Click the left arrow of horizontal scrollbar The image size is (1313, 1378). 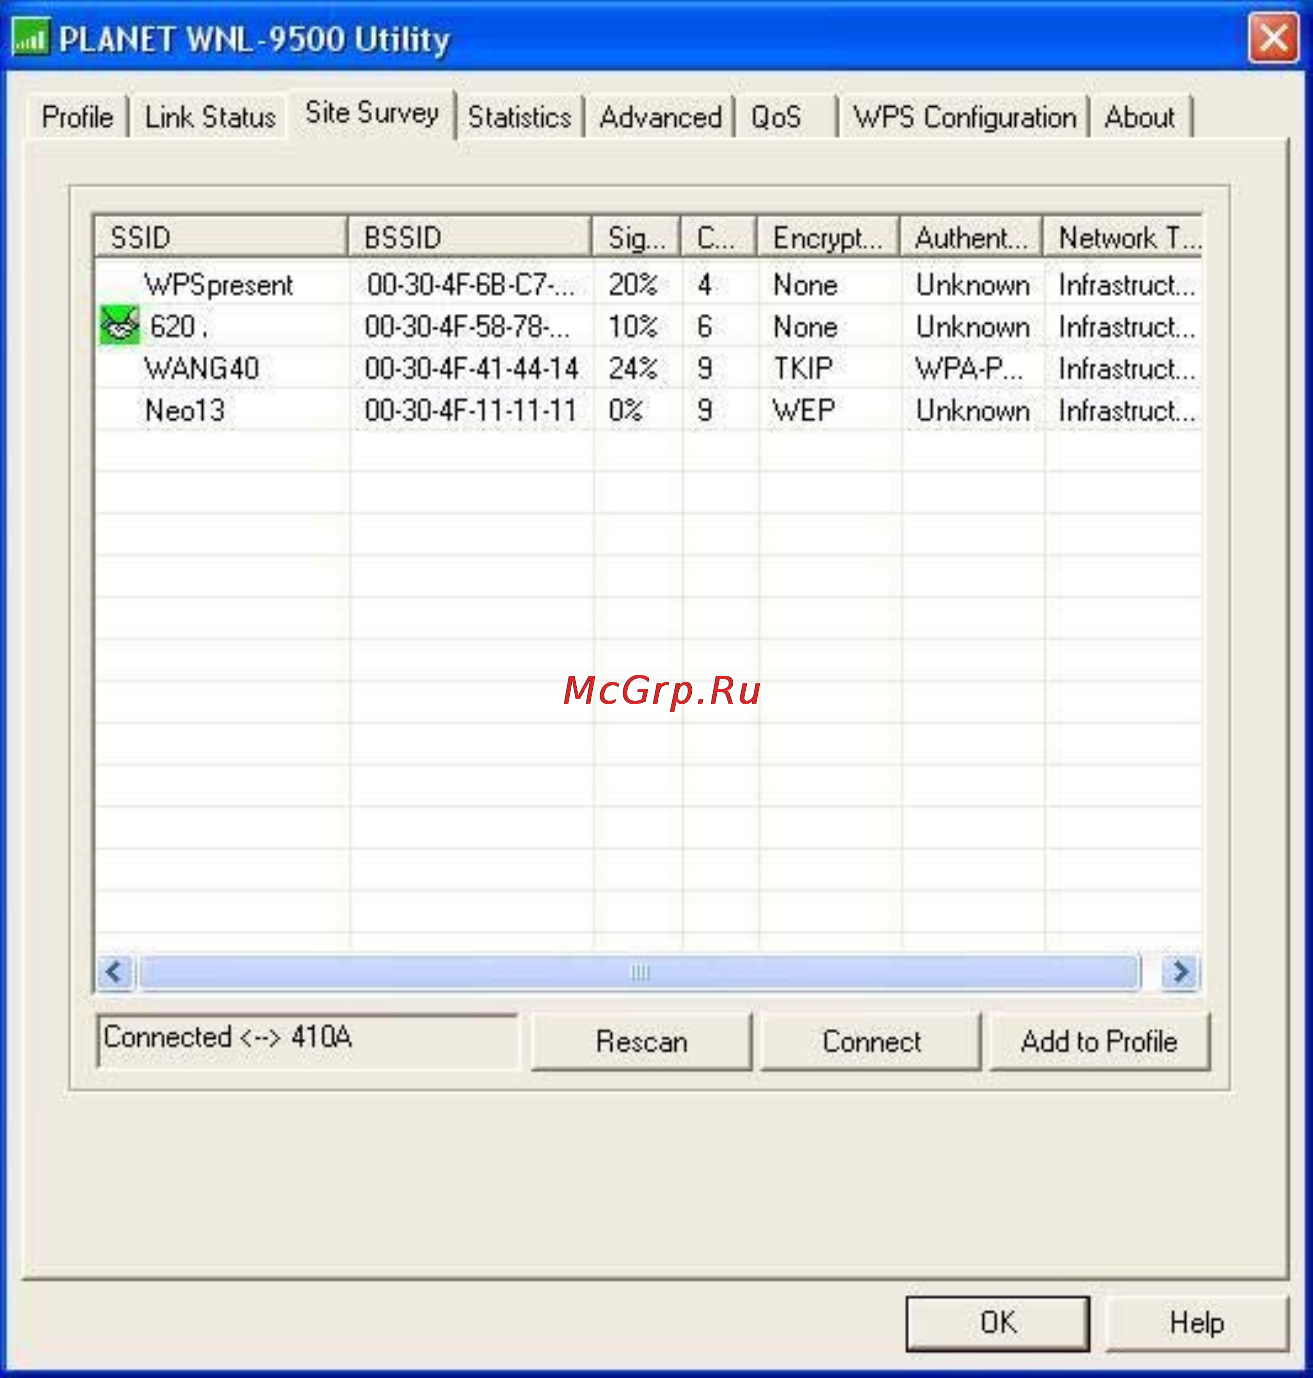coord(115,971)
